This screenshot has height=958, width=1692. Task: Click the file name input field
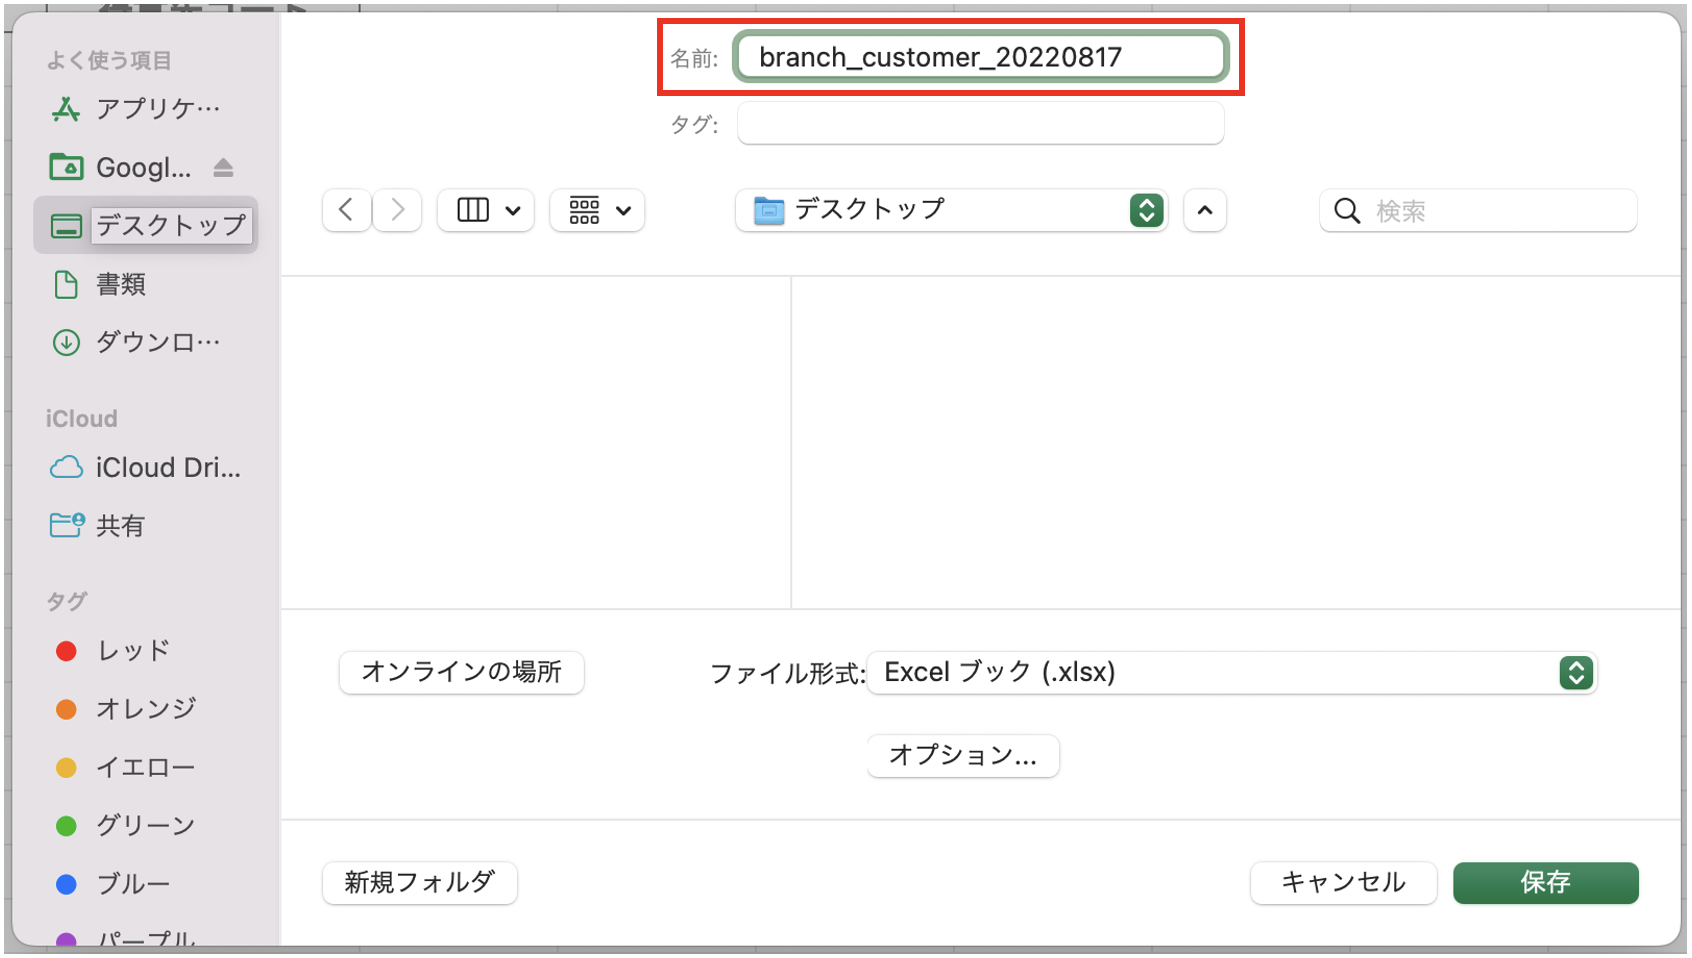click(980, 57)
